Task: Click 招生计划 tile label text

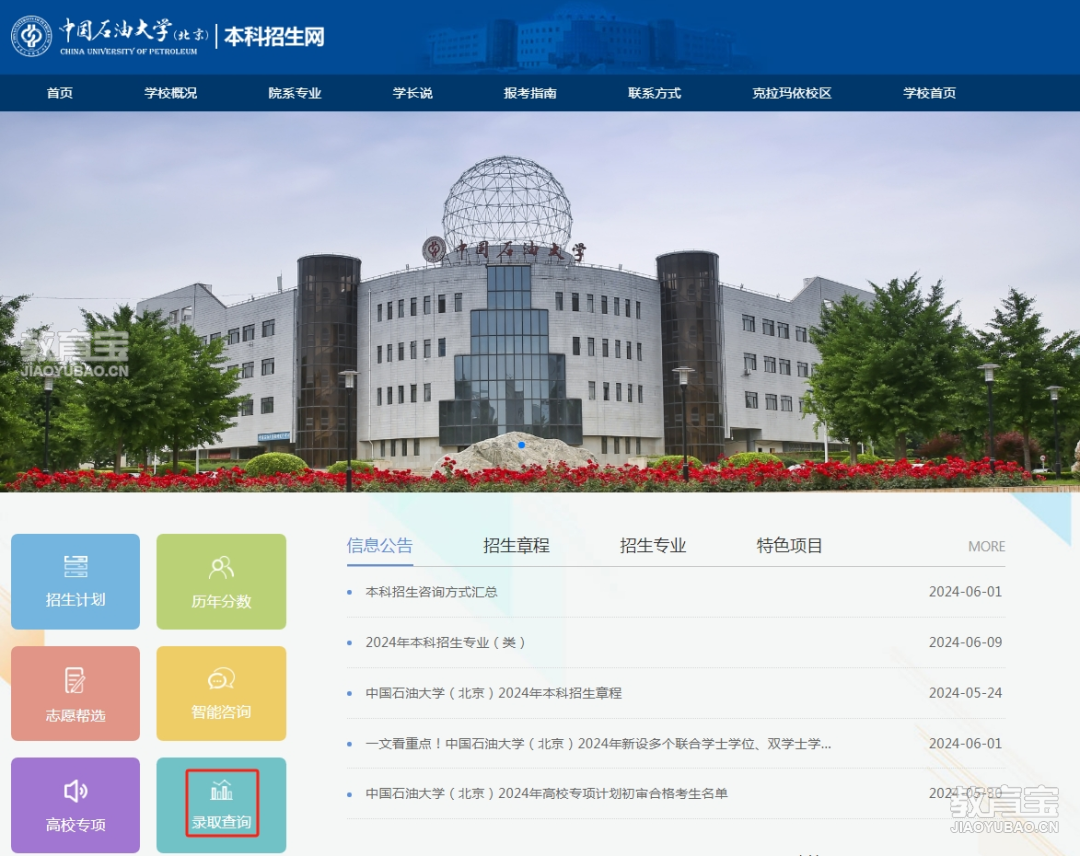Action: [x=75, y=599]
